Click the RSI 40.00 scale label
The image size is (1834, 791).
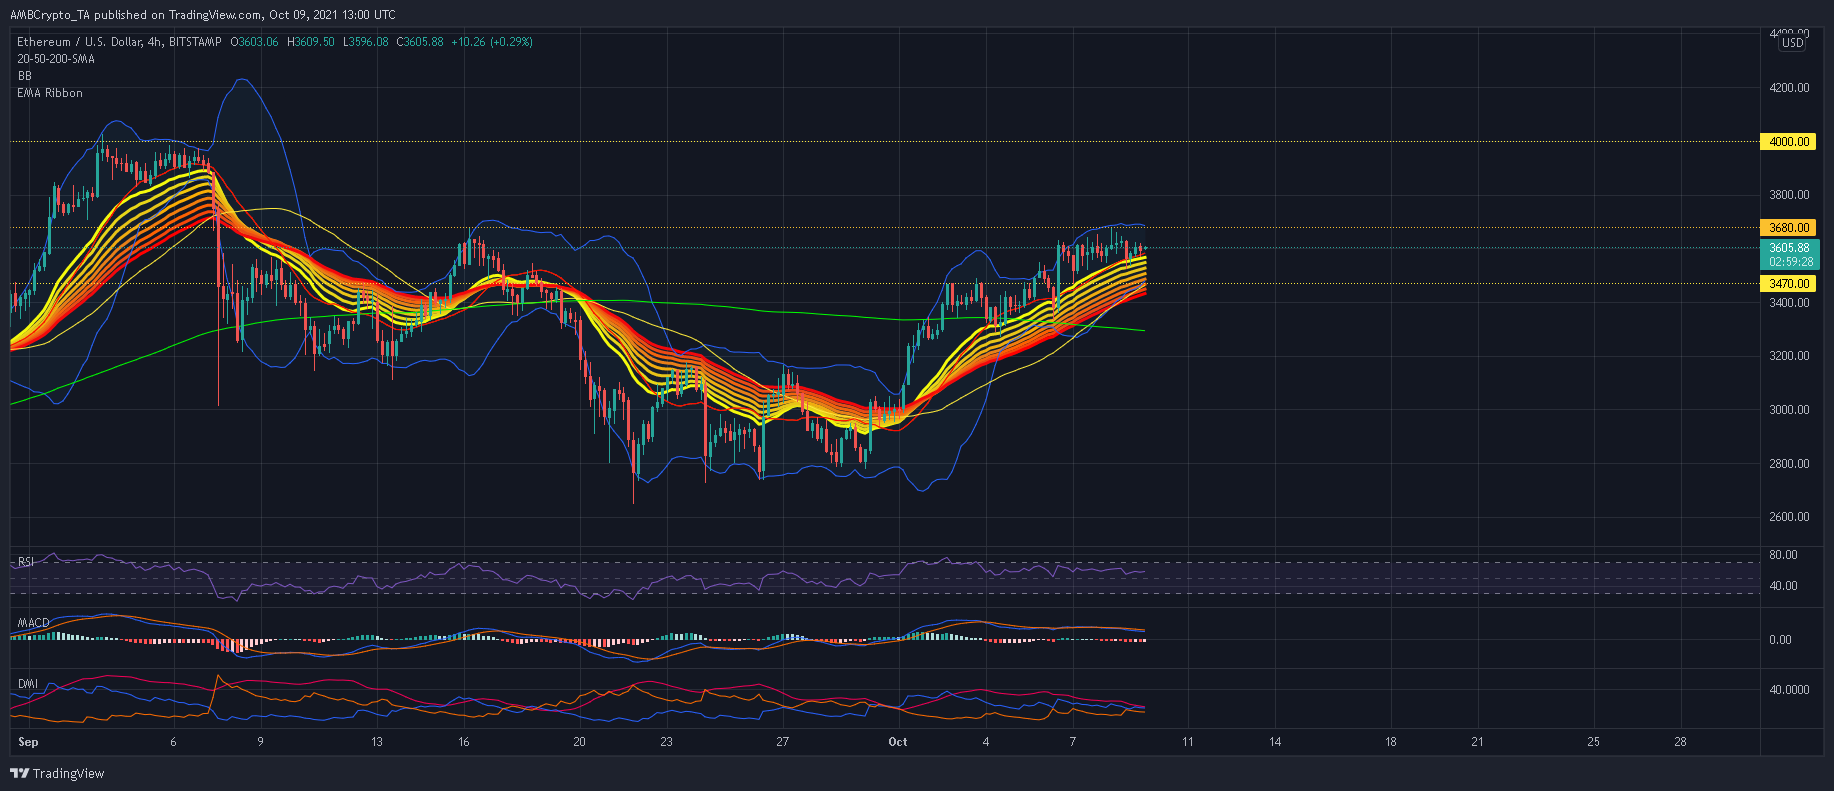(x=1783, y=586)
